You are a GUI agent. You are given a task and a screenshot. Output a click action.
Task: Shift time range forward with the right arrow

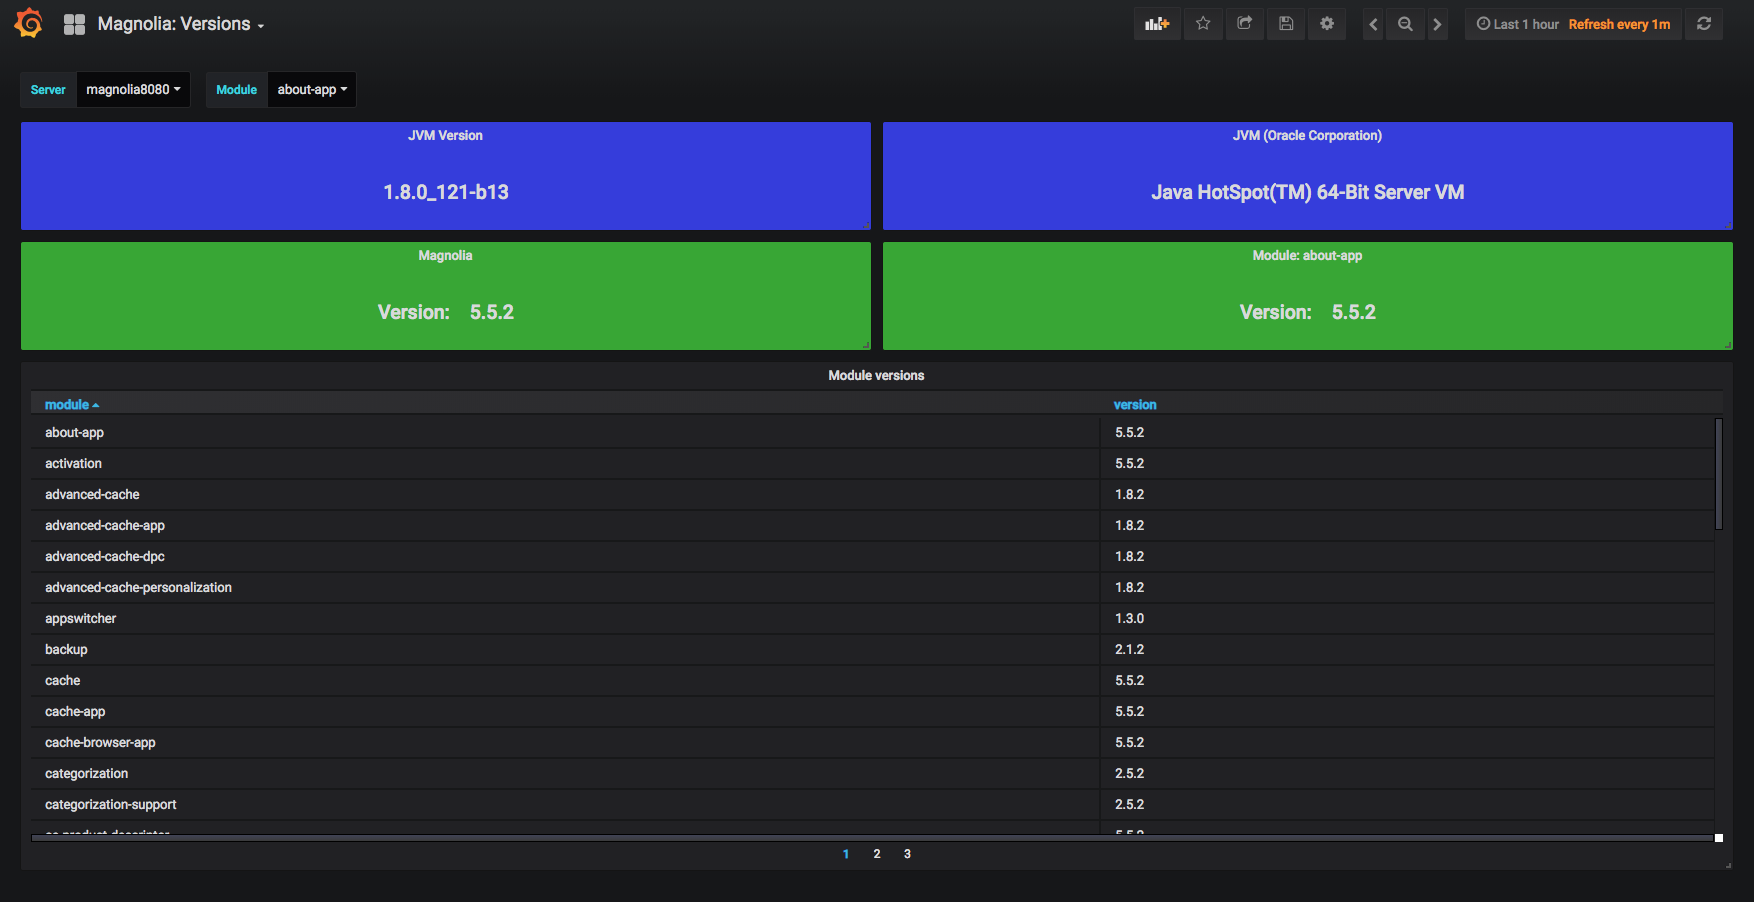point(1438,23)
